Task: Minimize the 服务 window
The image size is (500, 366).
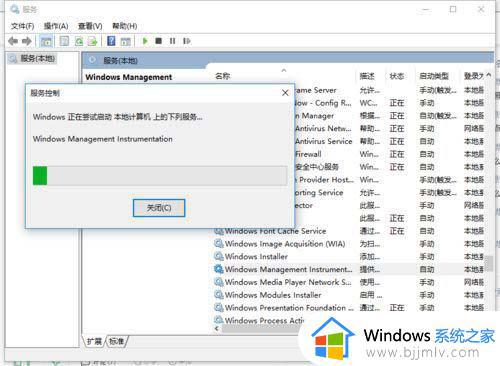Action: point(425,9)
